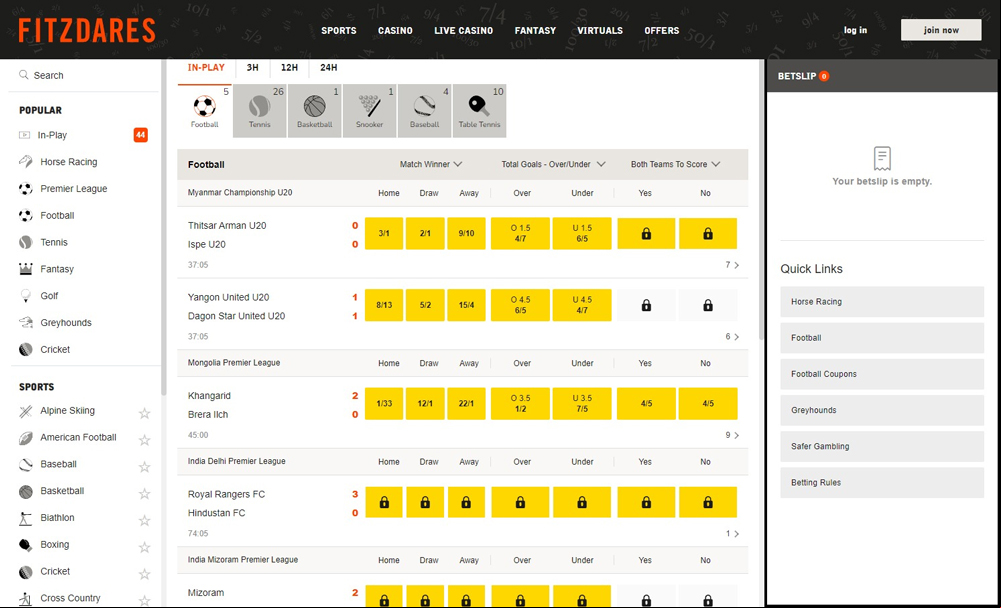Click the empty betslip receipt icon

pos(882,158)
